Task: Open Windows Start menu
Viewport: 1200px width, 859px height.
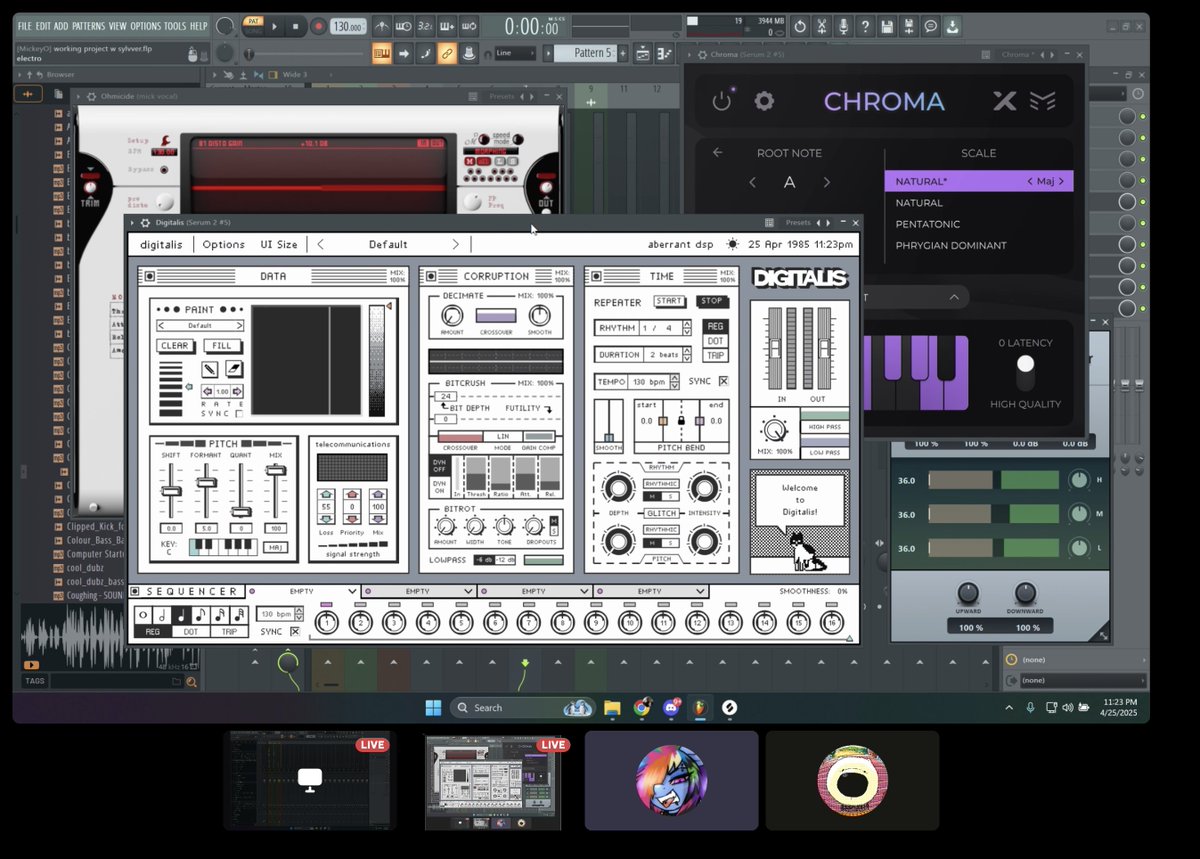Action: point(433,708)
